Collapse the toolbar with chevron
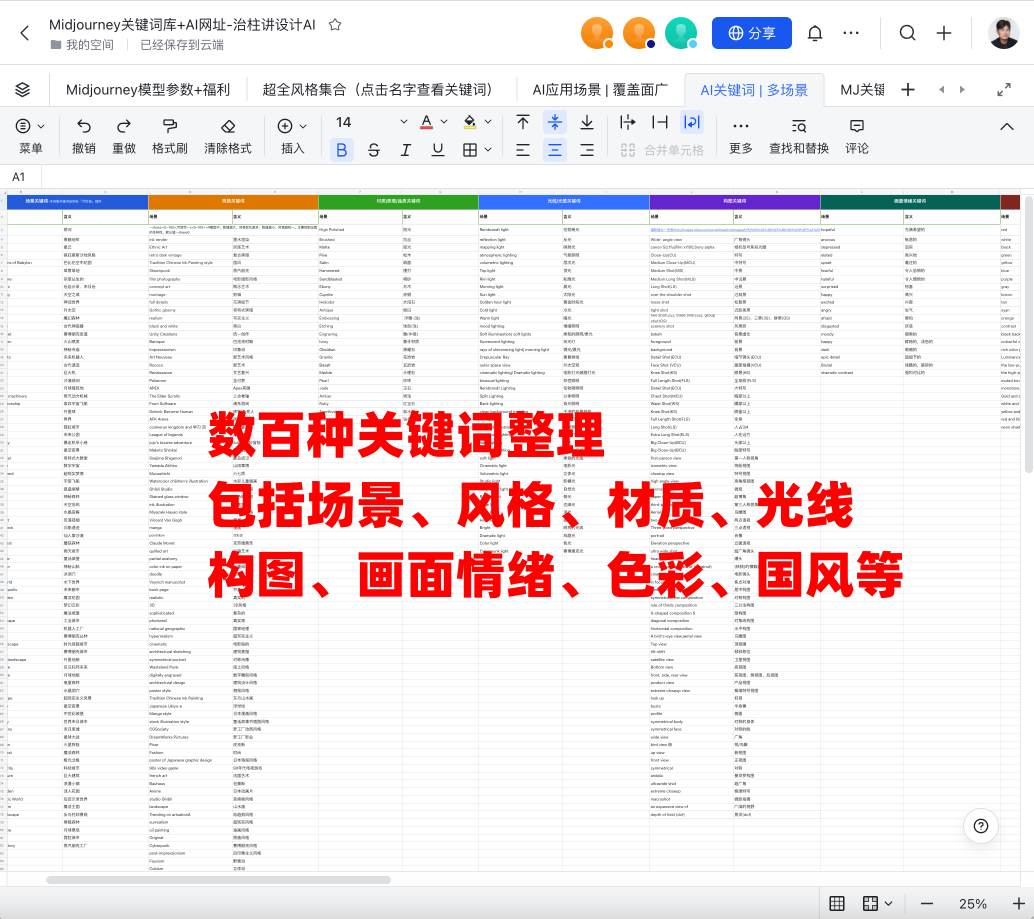1034x919 pixels. (1006, 127)
